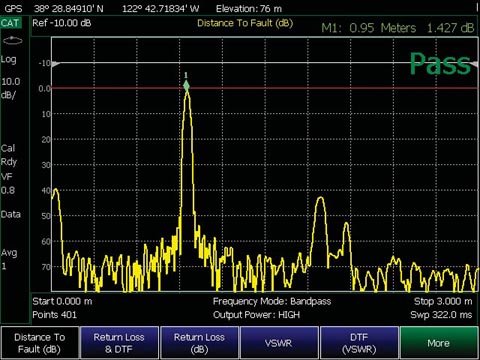Viewport: 480px width, 360px height.
Task: Click the Log scale indicator
Action: click(9, 60)
